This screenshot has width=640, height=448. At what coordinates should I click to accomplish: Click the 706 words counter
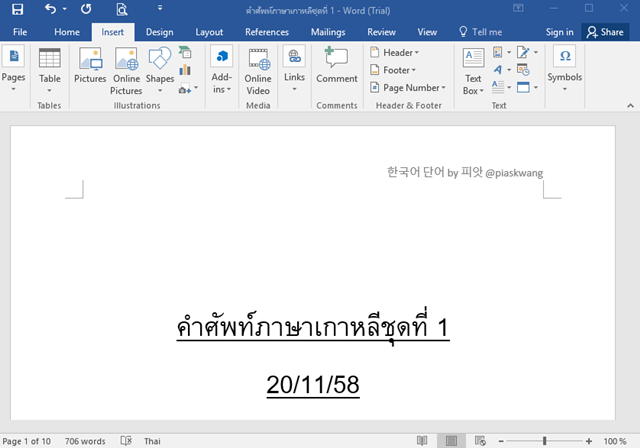point(85,441)
